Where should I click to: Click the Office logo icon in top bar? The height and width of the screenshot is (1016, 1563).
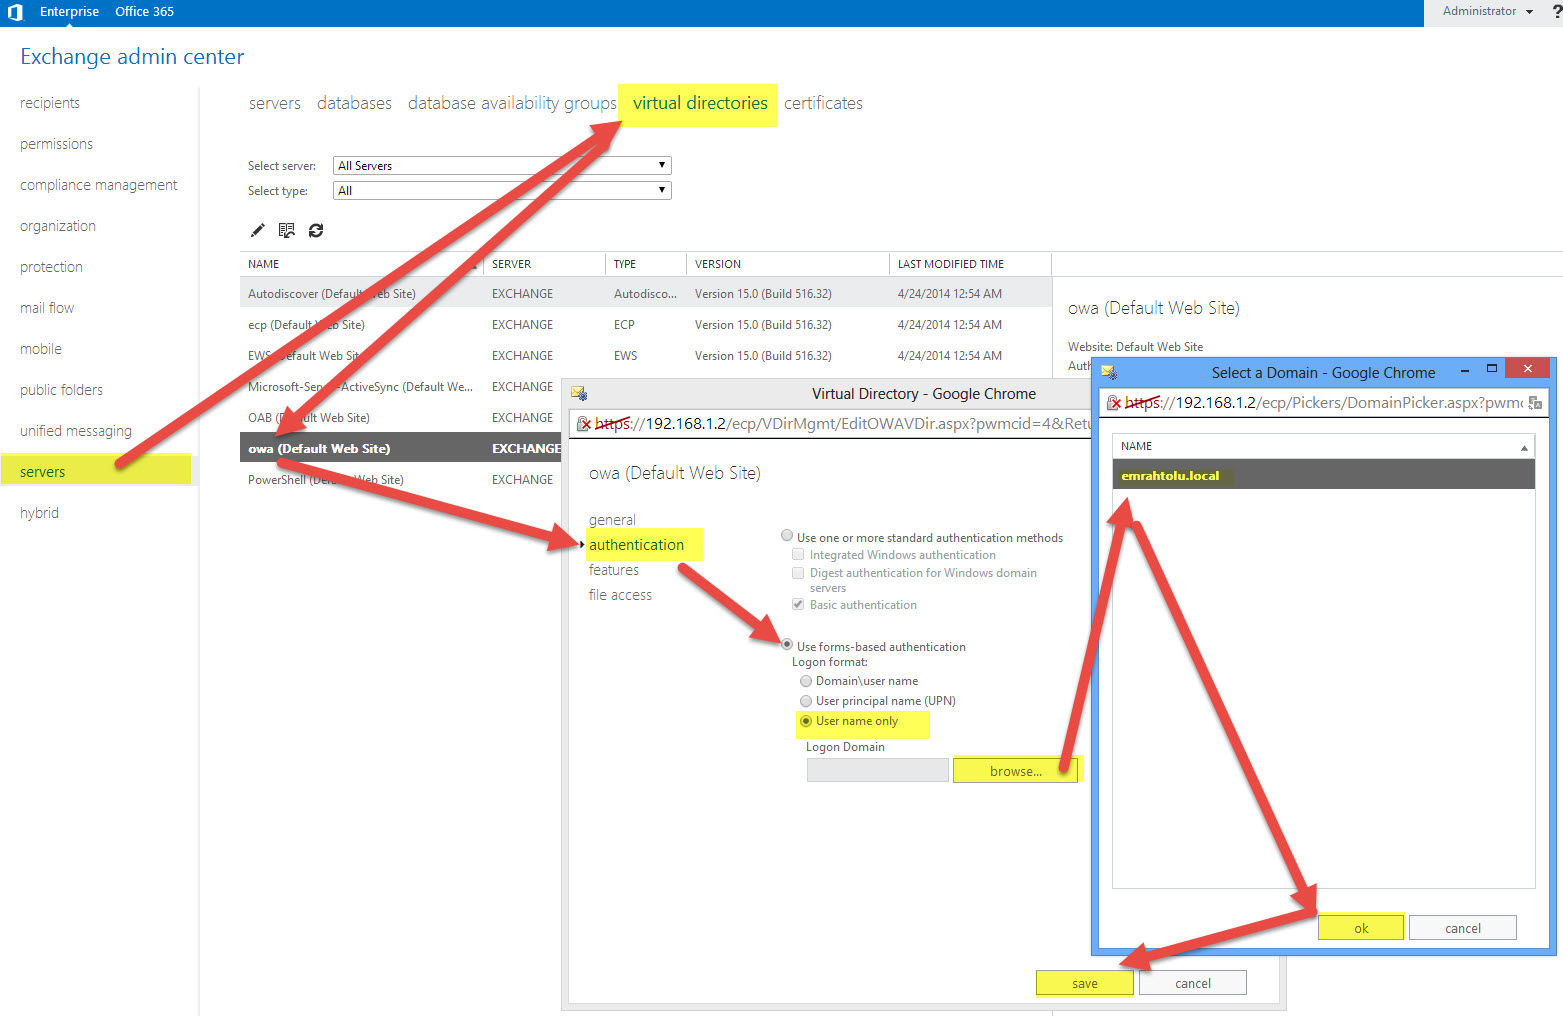(x=15, y=12)
